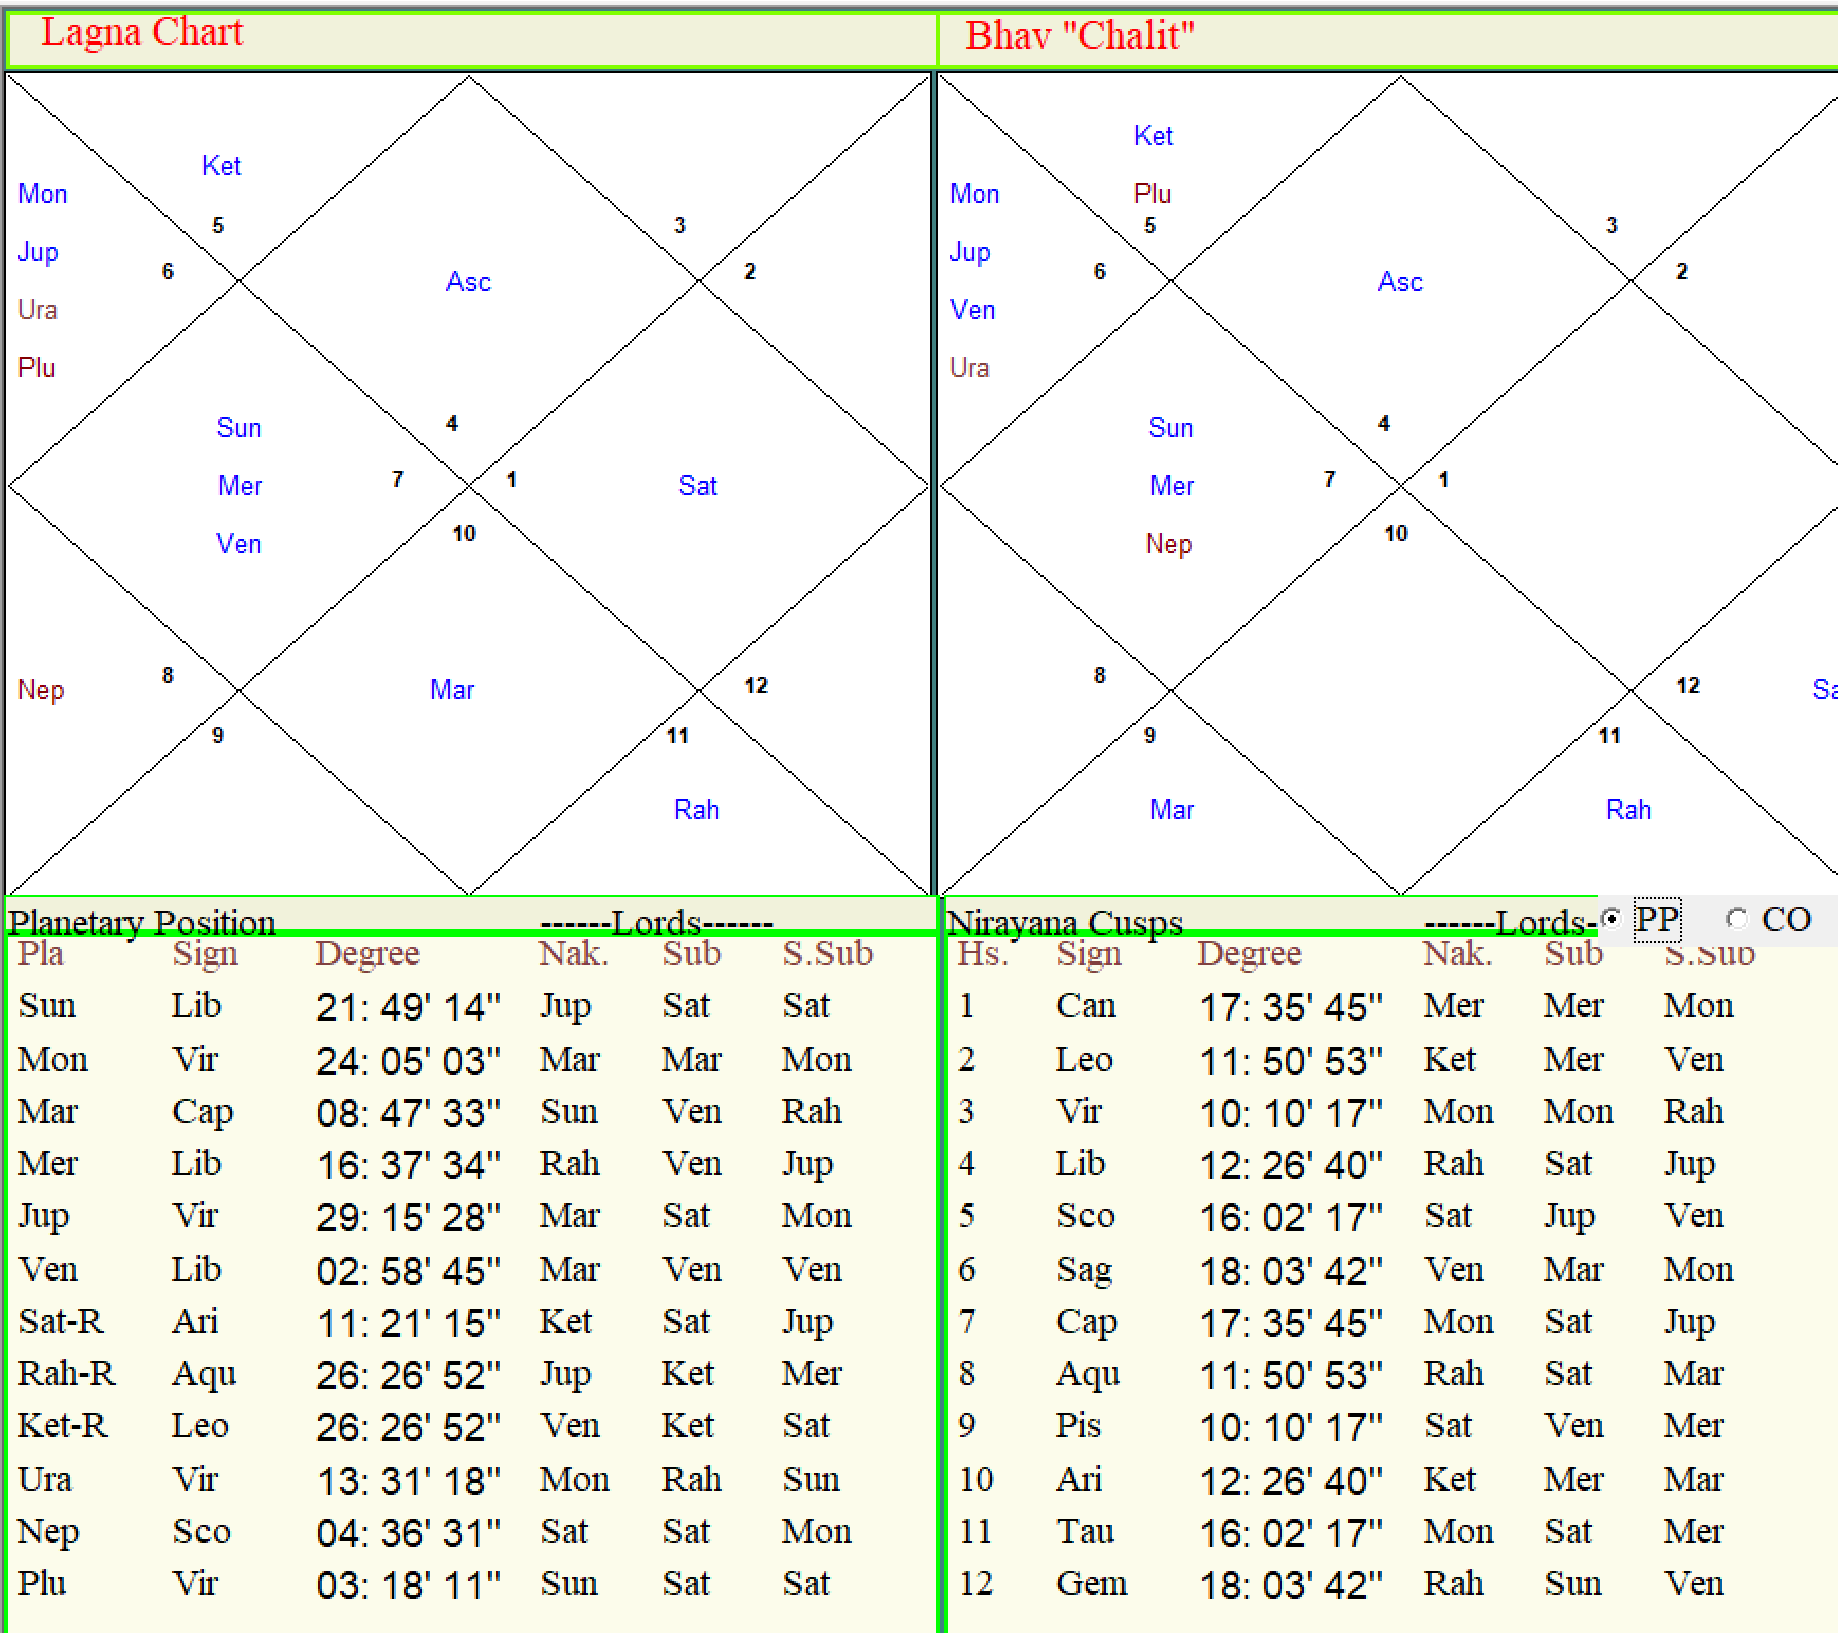Click Plu in Bhav Chalit chart

pyautogui.click(x=1152, y=194)
